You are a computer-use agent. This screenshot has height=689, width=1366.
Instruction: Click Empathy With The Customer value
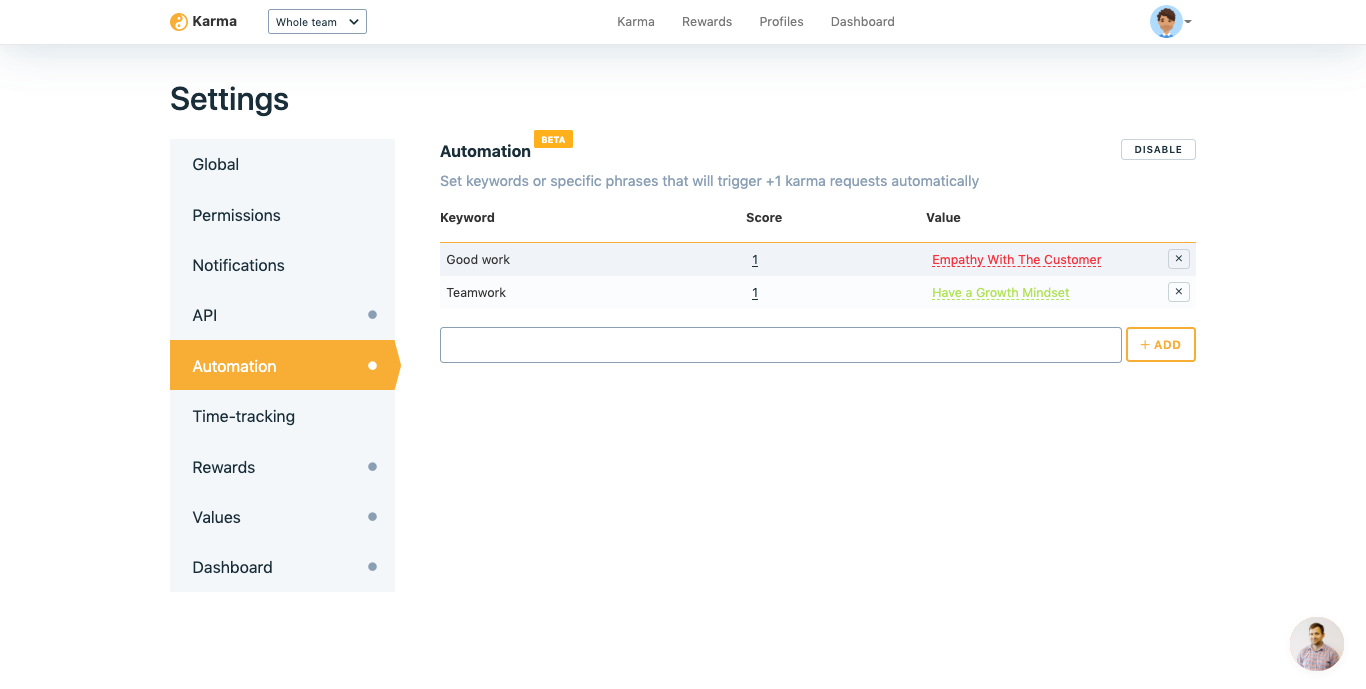click(1017, 260)
